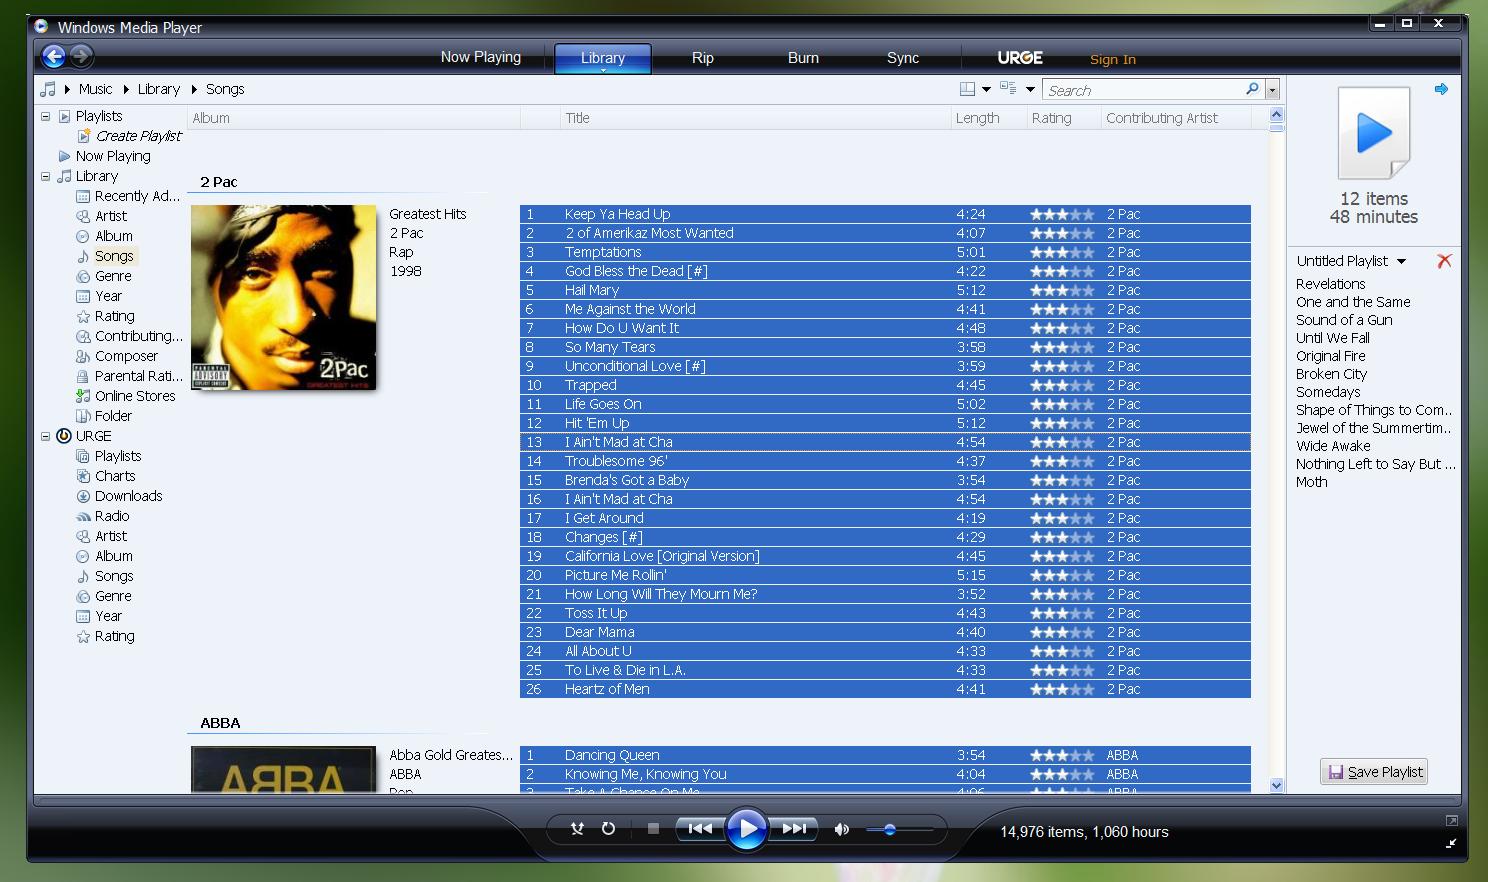Image resolution: width=1488 pixels, height=882 pixels.
Task: Open the search options dropdown arrow
Action: [x=1272, y=90]
